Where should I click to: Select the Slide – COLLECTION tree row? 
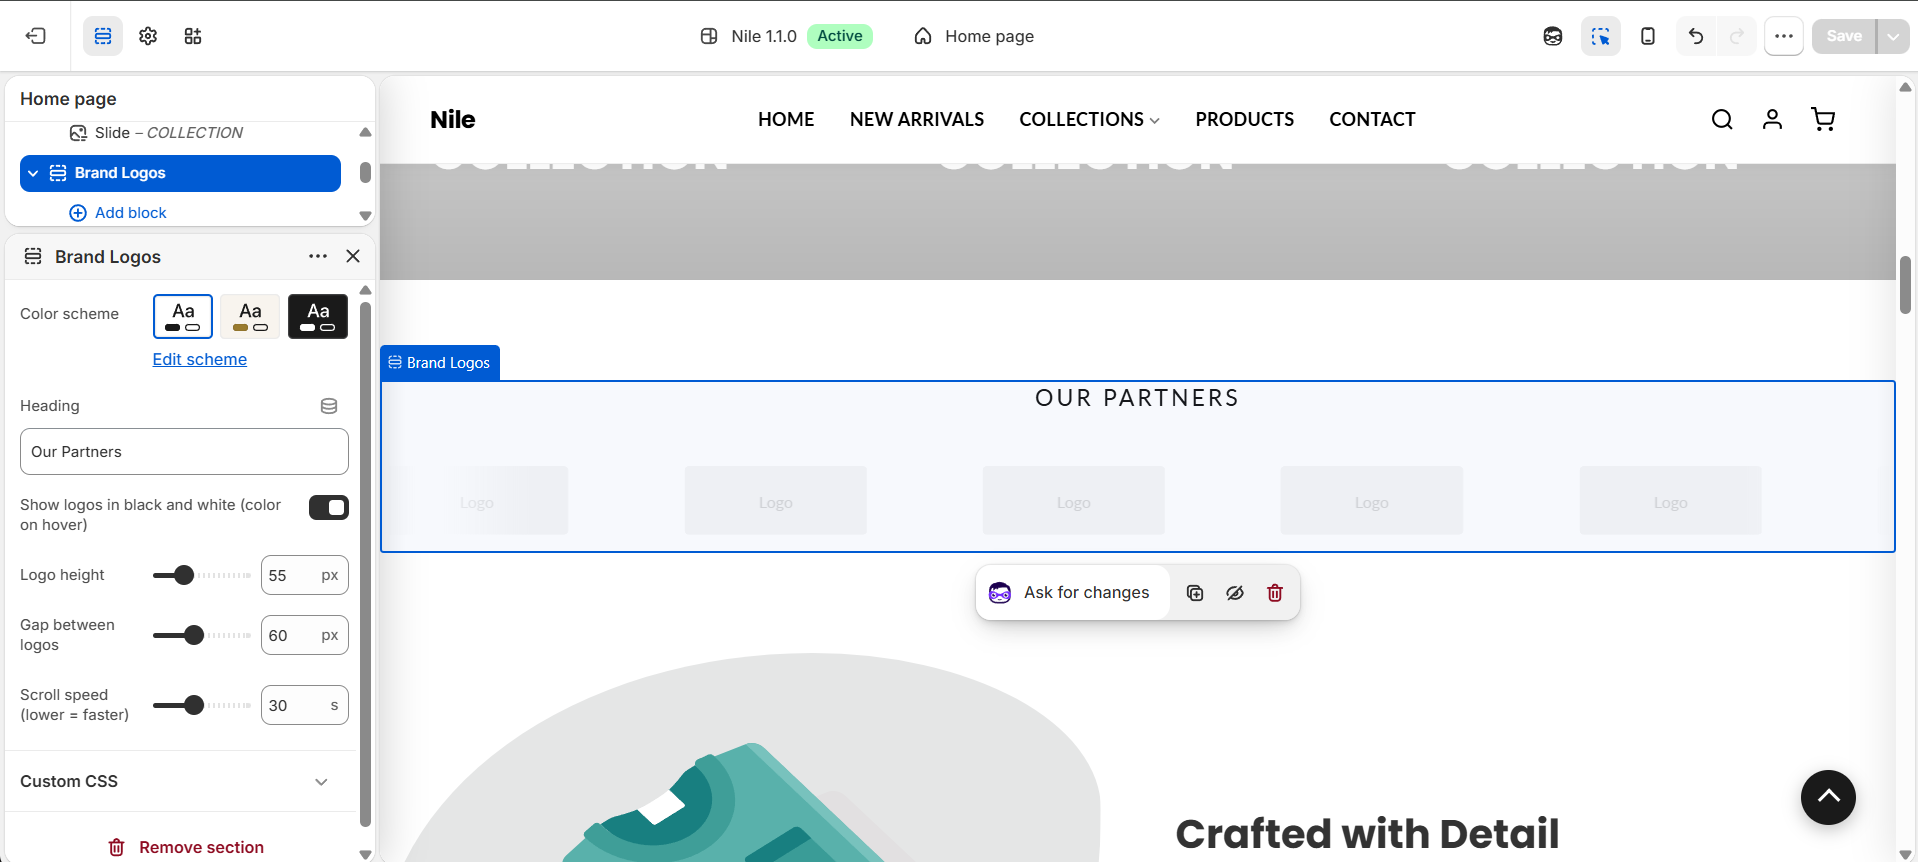point(169,133)
